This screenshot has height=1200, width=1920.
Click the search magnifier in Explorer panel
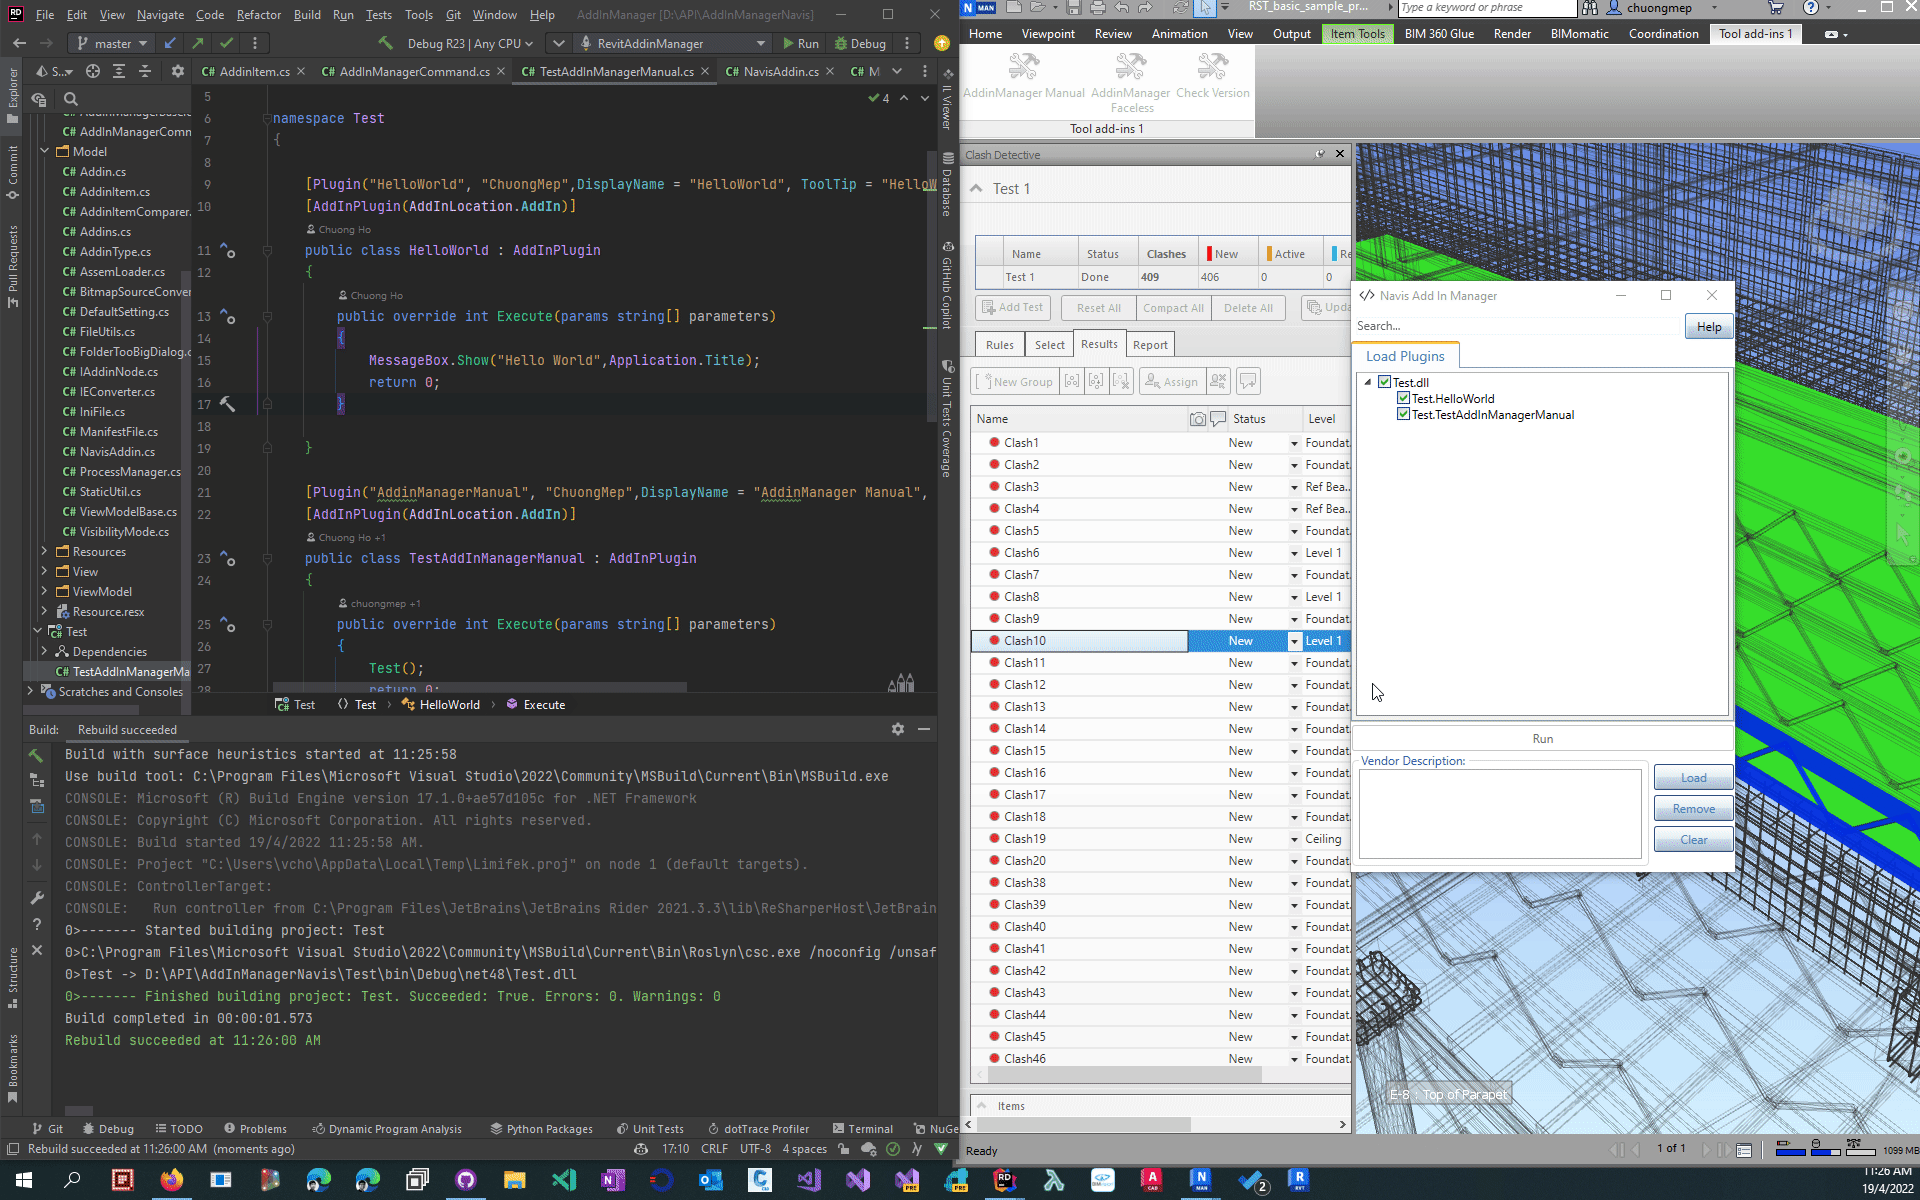(71, 99)
